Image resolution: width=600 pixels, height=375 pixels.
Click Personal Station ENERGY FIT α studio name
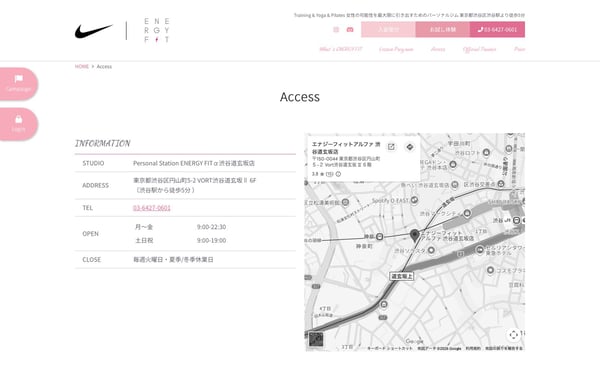pos(194,163)
